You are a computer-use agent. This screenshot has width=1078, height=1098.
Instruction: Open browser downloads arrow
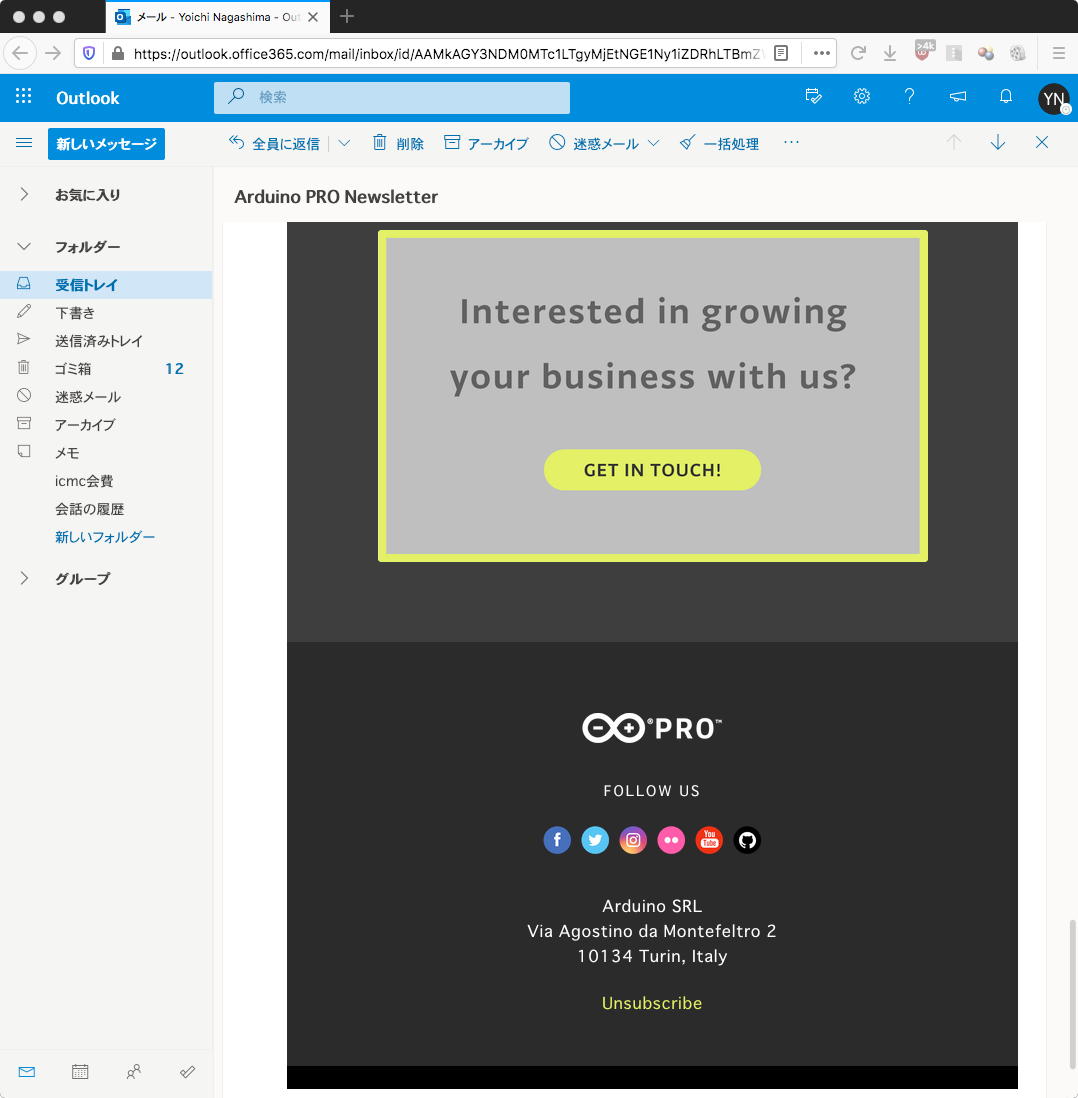(890, 53)
